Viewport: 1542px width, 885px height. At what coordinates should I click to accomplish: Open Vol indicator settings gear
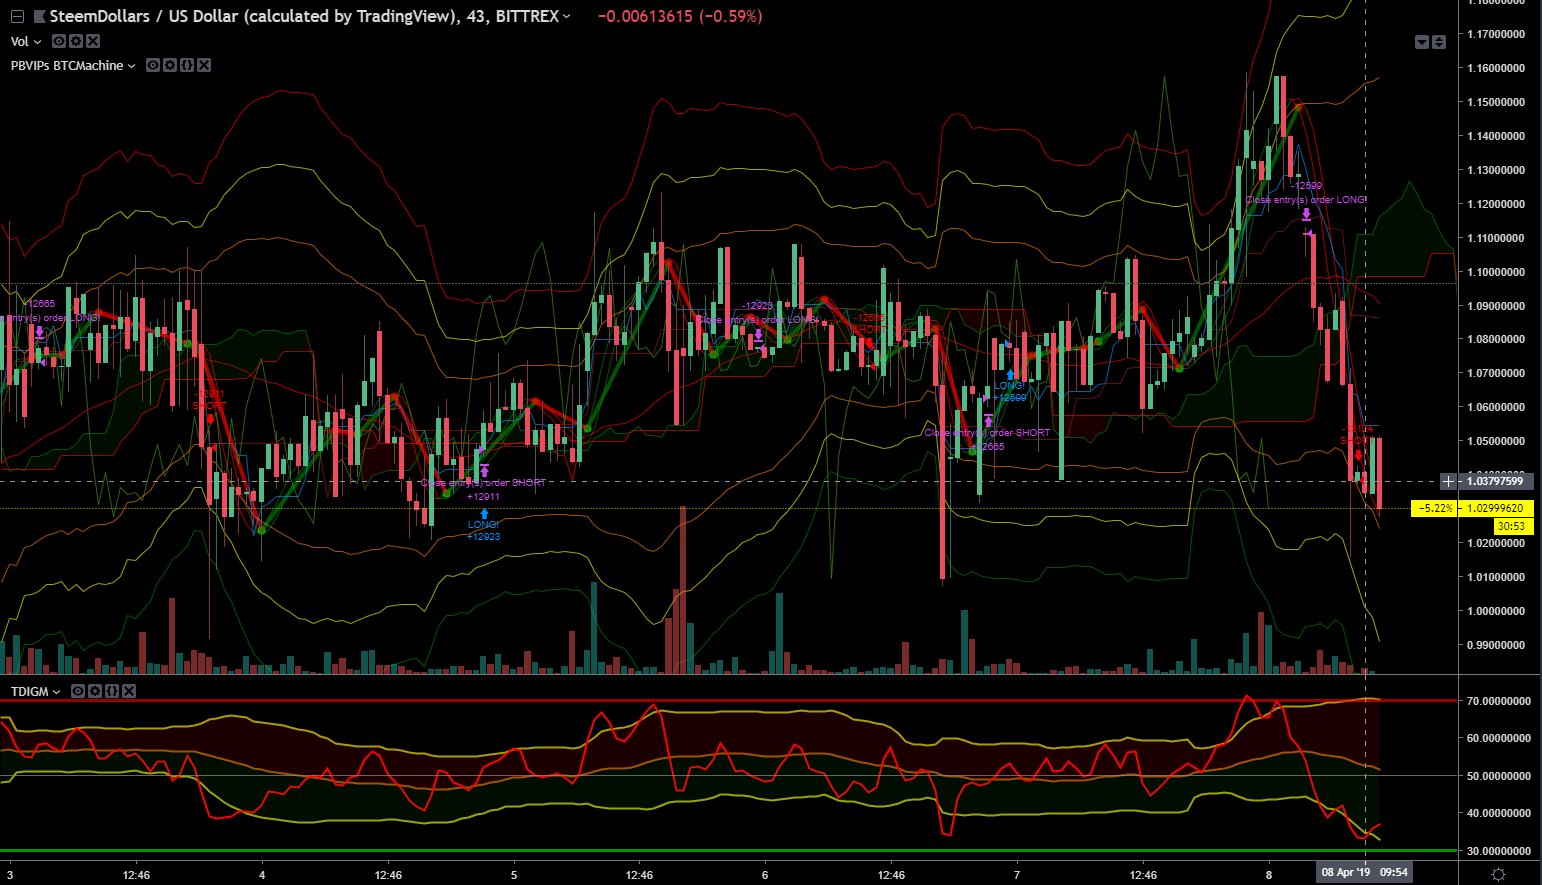pyautogui.click(x=76, y=41)
